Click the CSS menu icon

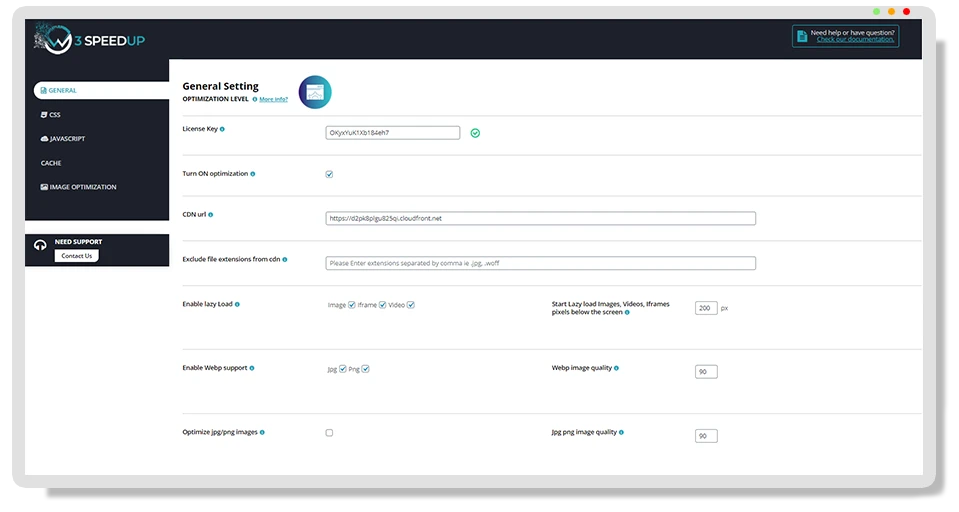[43, 115]
